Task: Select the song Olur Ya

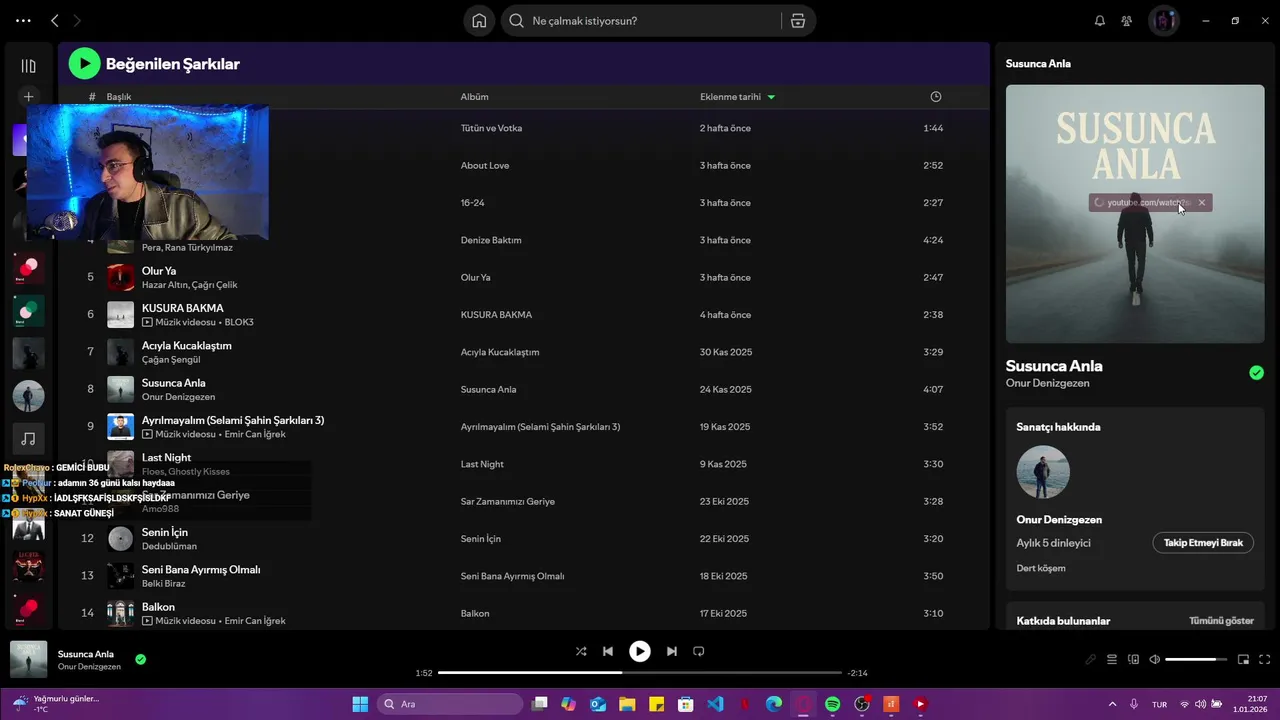Action: (x=159, y=271)
